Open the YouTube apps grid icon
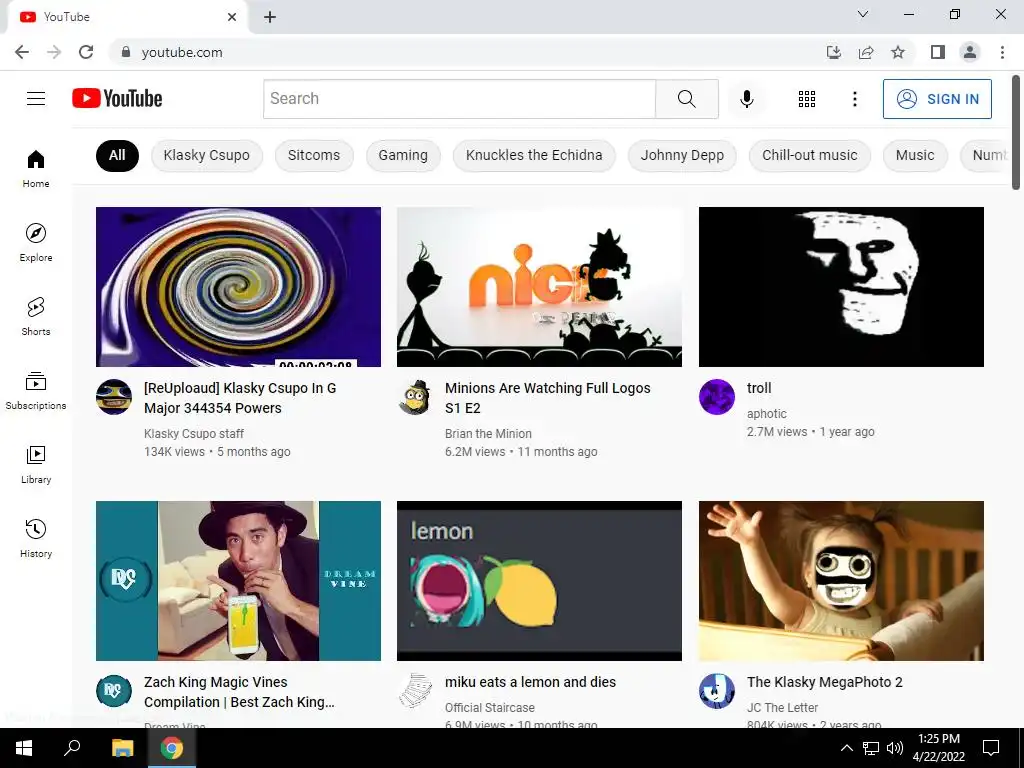Viewport: 1024px width, 768px height. click(x=807, y=99)
